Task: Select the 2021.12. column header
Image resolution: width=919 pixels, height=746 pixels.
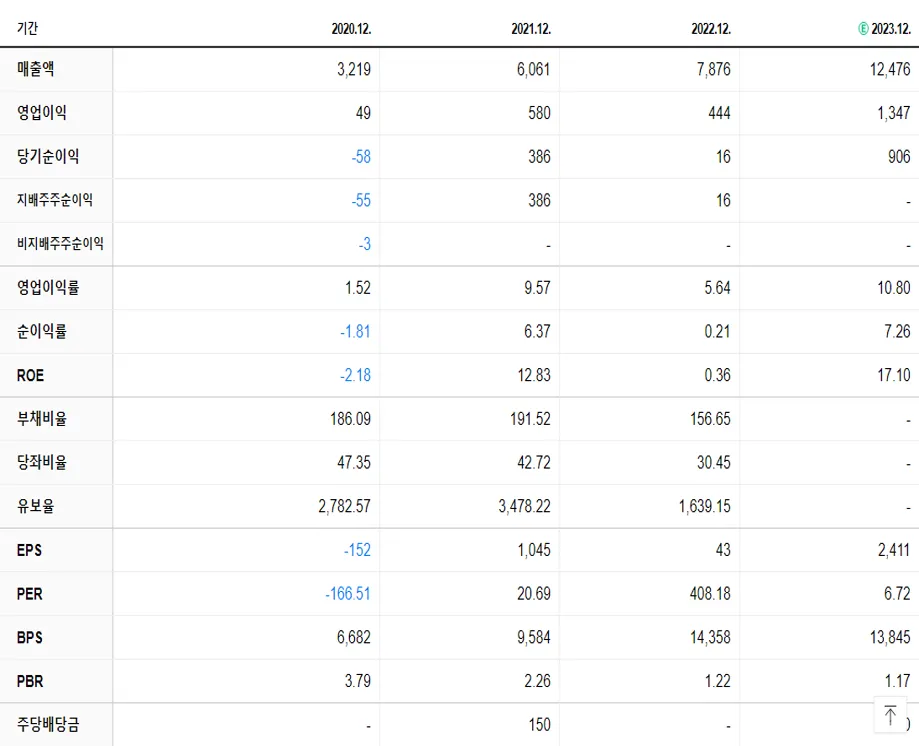Action: click(x=532, y=29)
